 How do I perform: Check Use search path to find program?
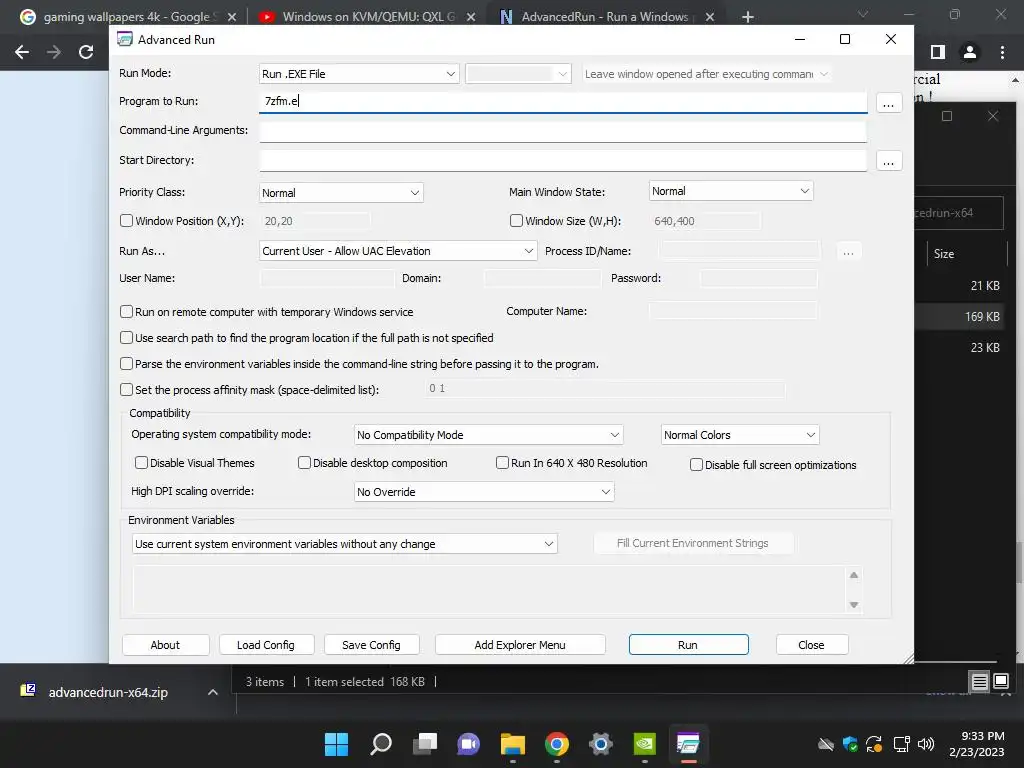[127, 338]
